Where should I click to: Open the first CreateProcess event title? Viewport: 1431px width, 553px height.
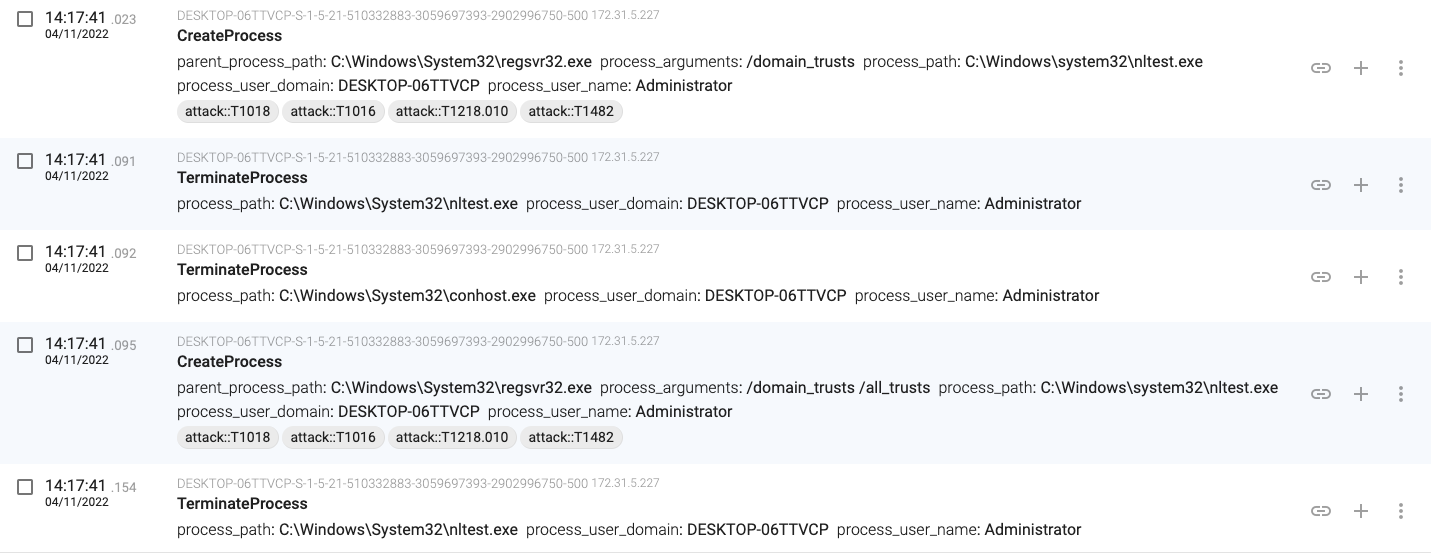pyautogui.click(x=229, y=35)
